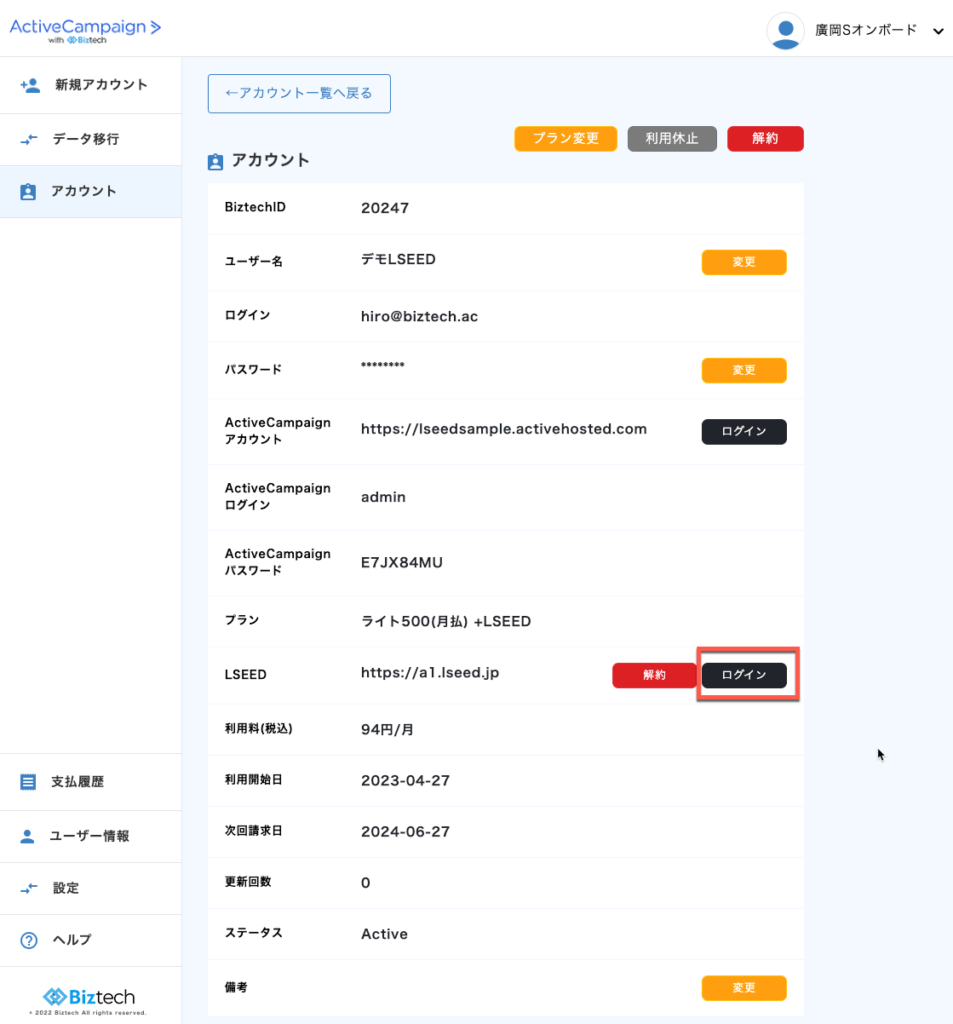
Task: Go back to account list
Action: (x=299, y=94)
